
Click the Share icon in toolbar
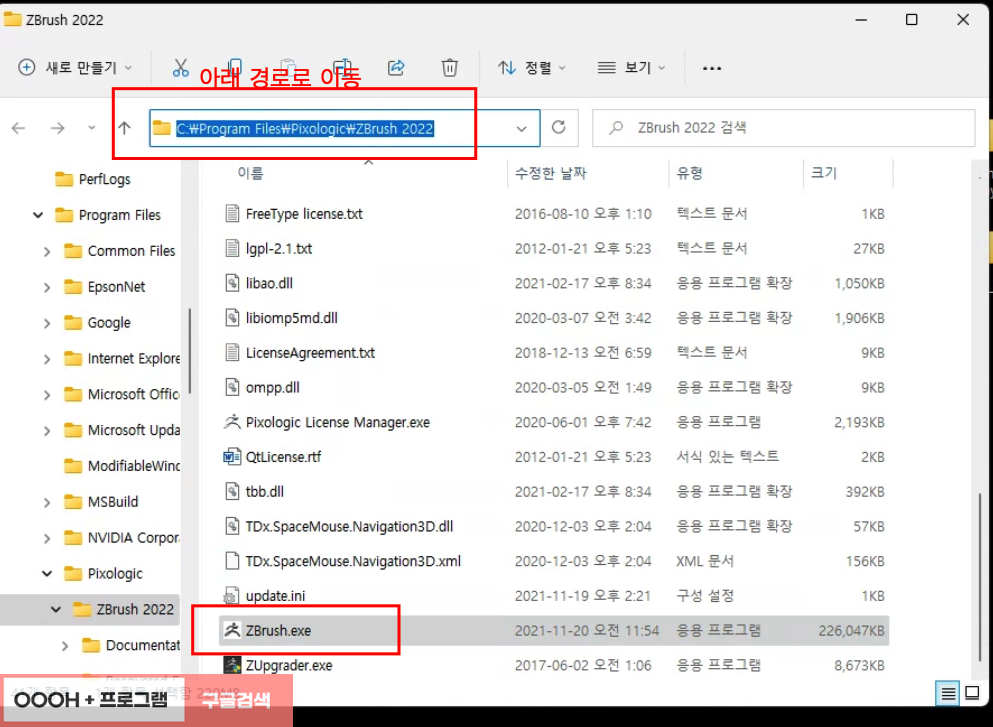(396, 67)
